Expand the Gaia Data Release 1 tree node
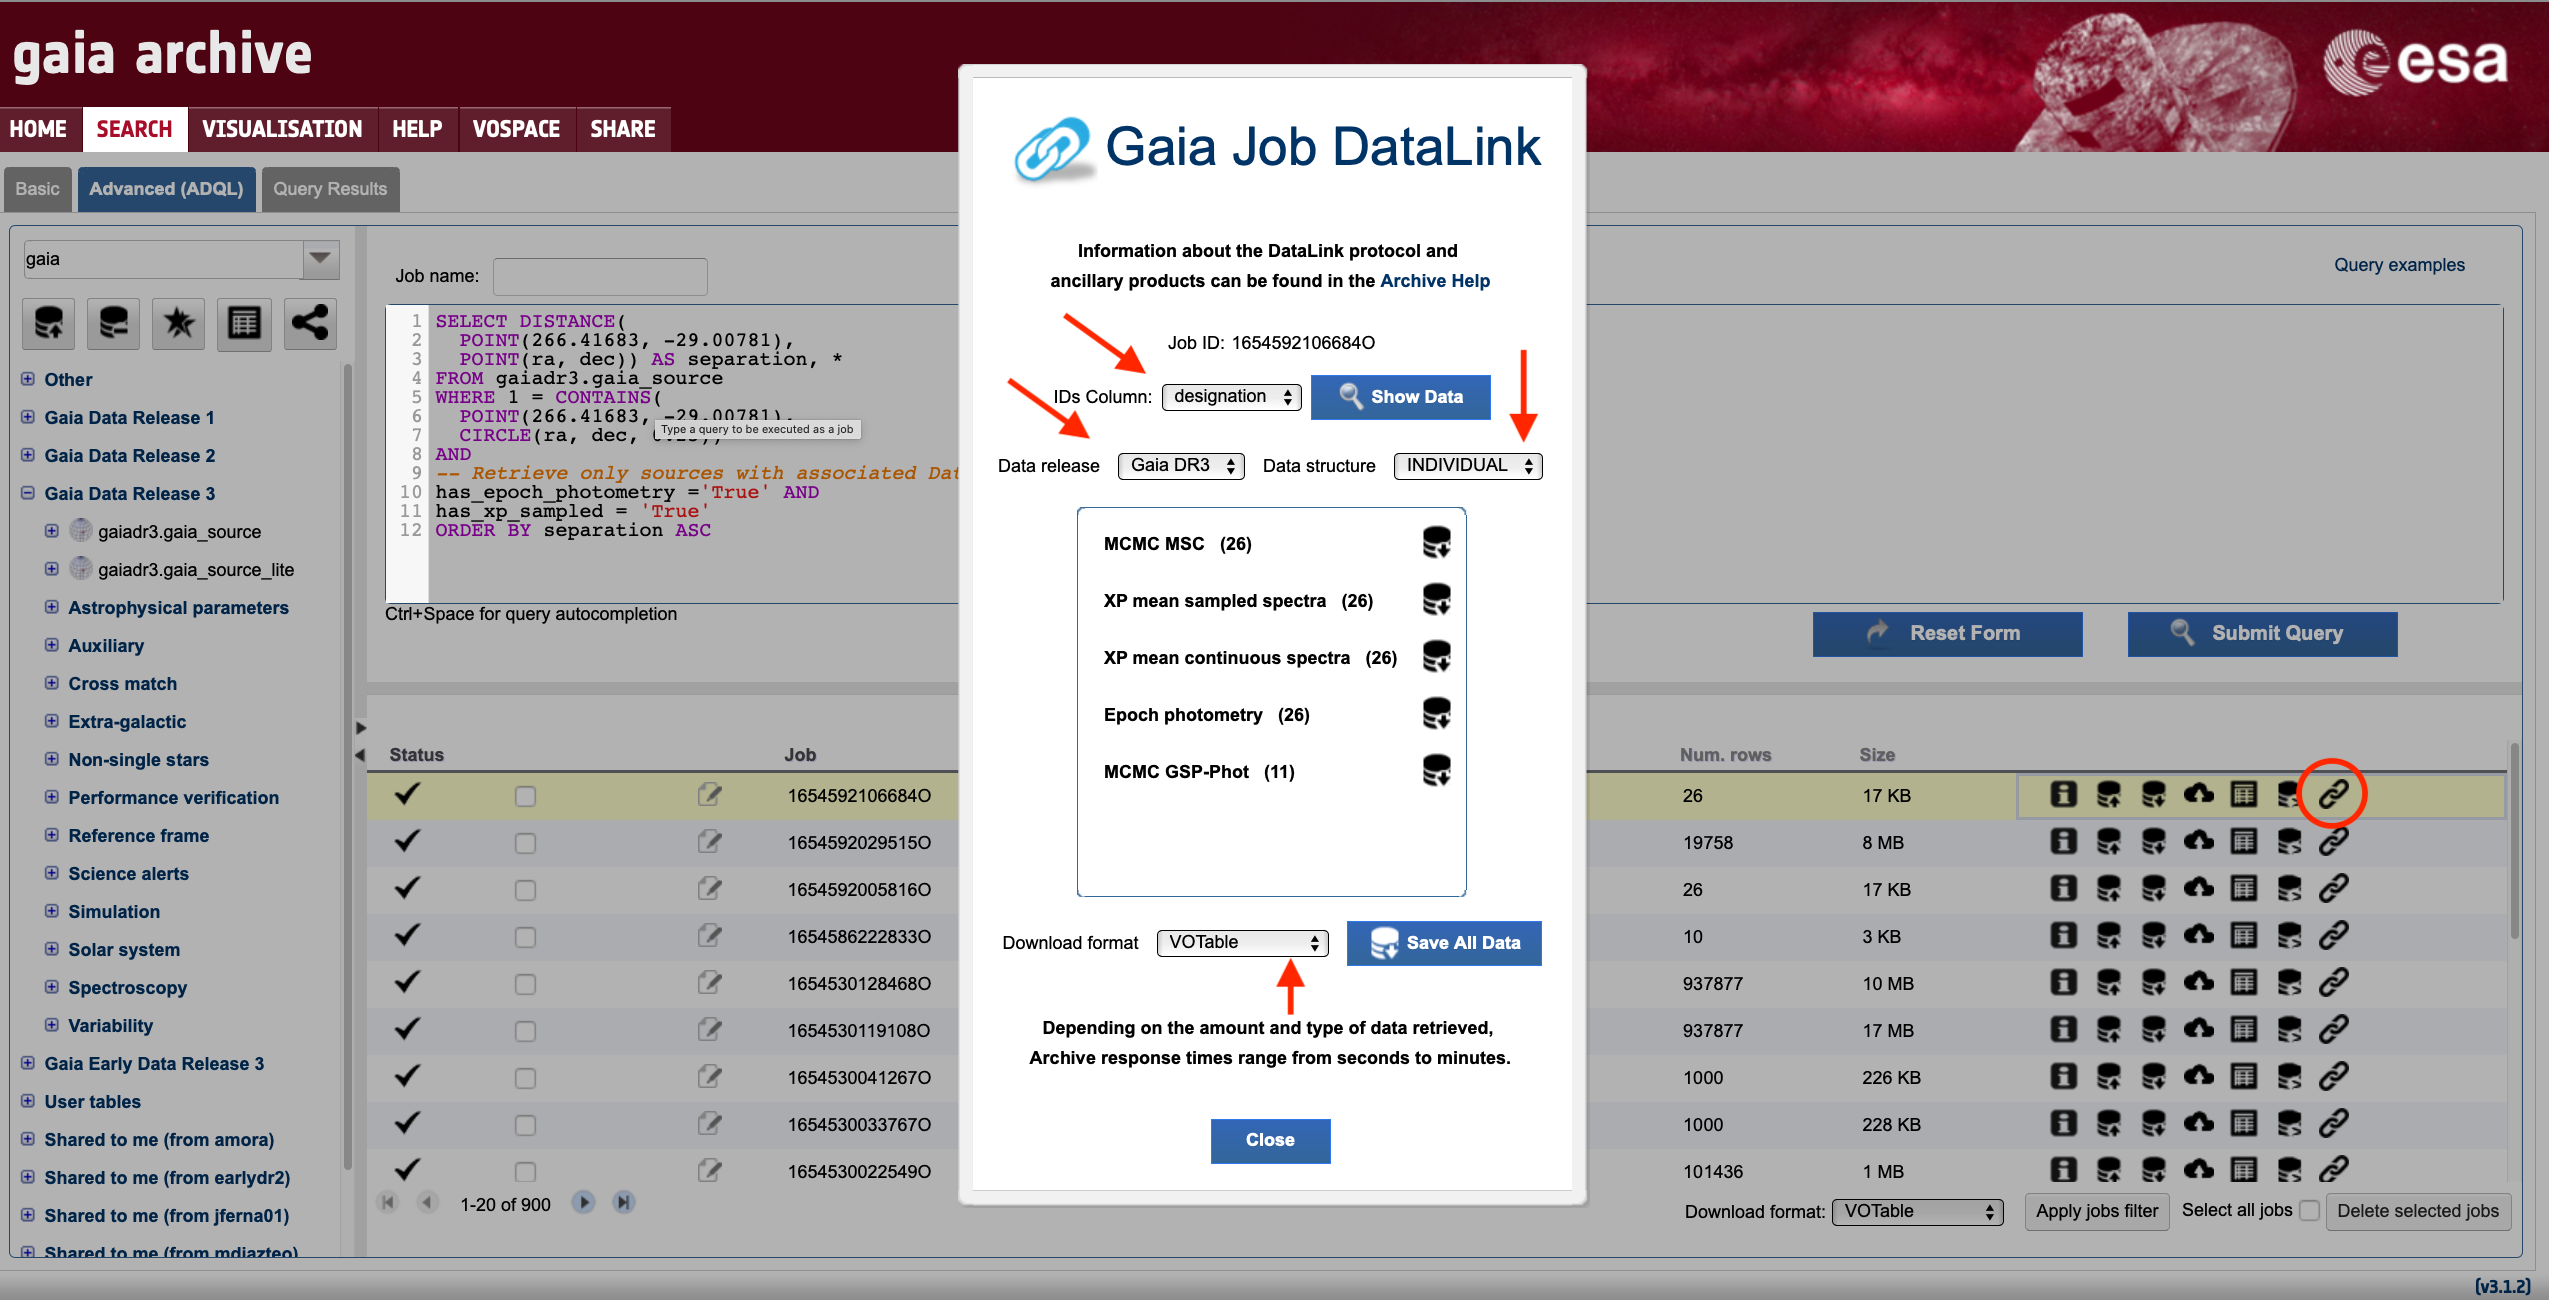 click(x=28, y=417)
